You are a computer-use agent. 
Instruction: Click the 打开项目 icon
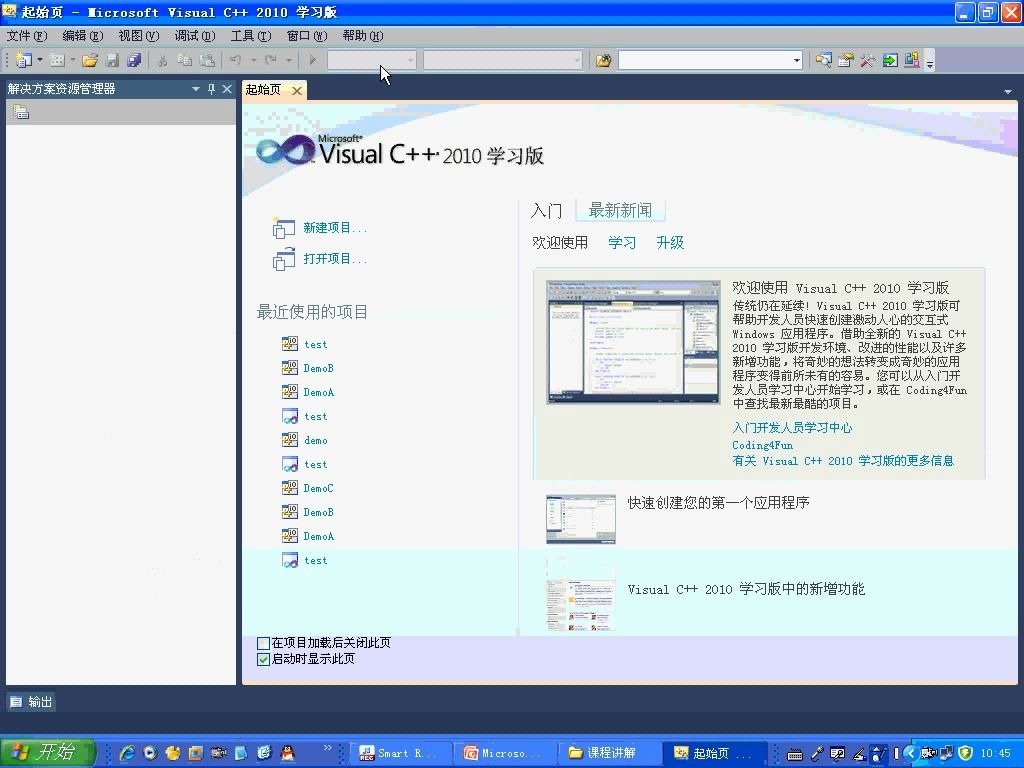[x=283, y=259]
